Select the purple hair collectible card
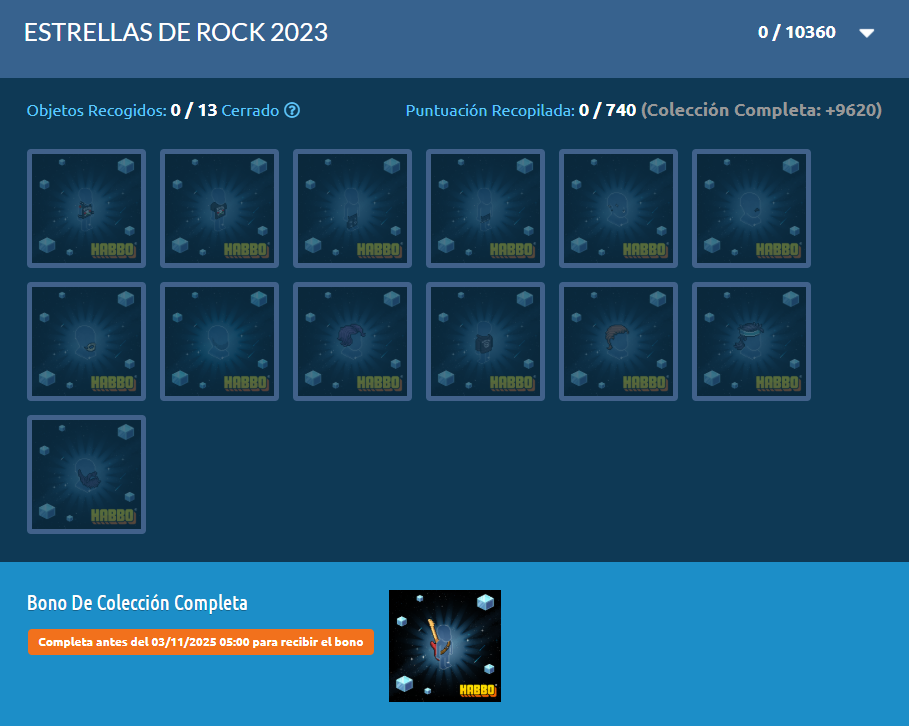909x726 pixels. click(352, 342)
